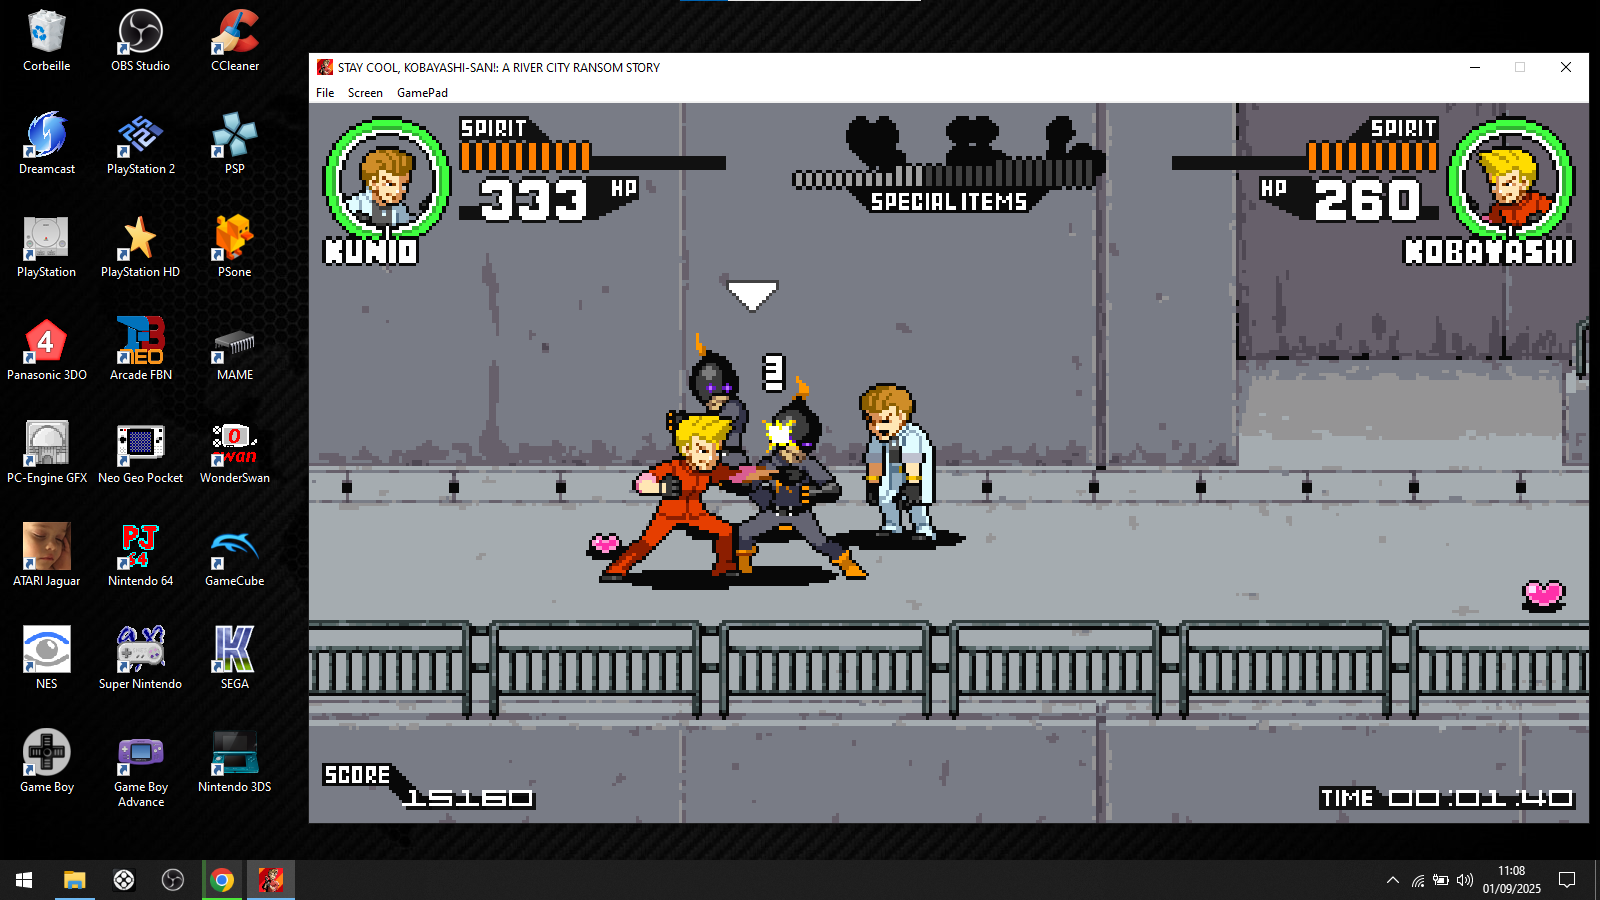Select the PlayStation 2 emulator shortcut
Viewport: 1600px width, 900px height.
pos(140,144)
